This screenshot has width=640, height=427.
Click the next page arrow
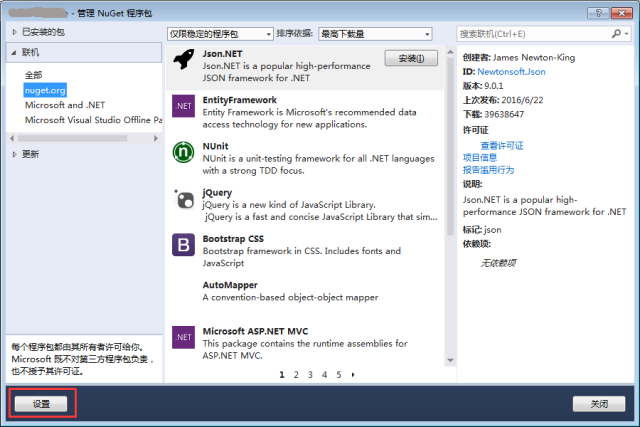(x=353, y=375)
